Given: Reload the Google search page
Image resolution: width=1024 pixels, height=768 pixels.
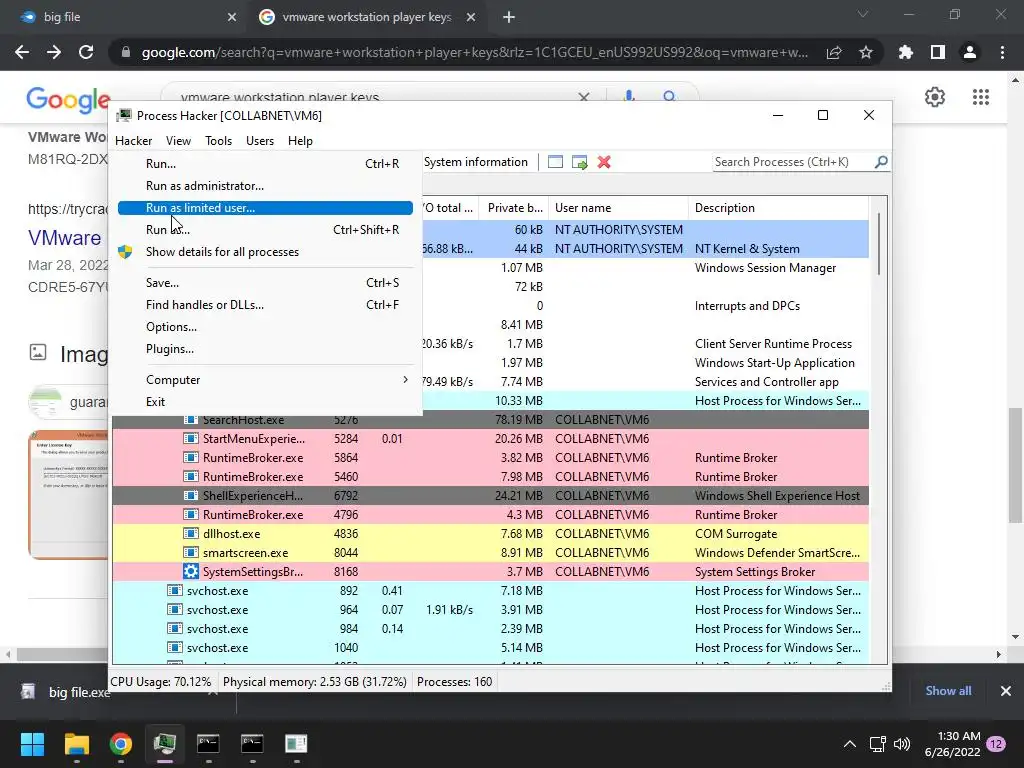Looking at the screenshot, I should tap(86, 52).
